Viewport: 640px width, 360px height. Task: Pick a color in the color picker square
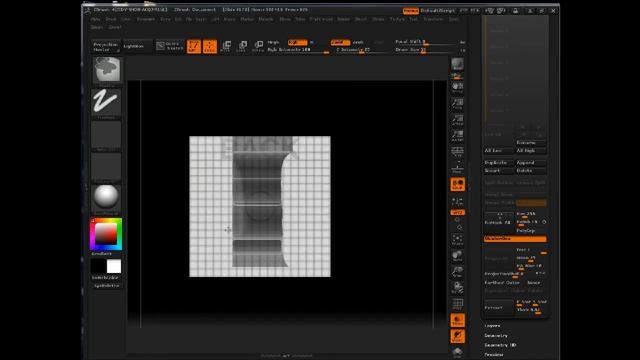pos(106,234)
